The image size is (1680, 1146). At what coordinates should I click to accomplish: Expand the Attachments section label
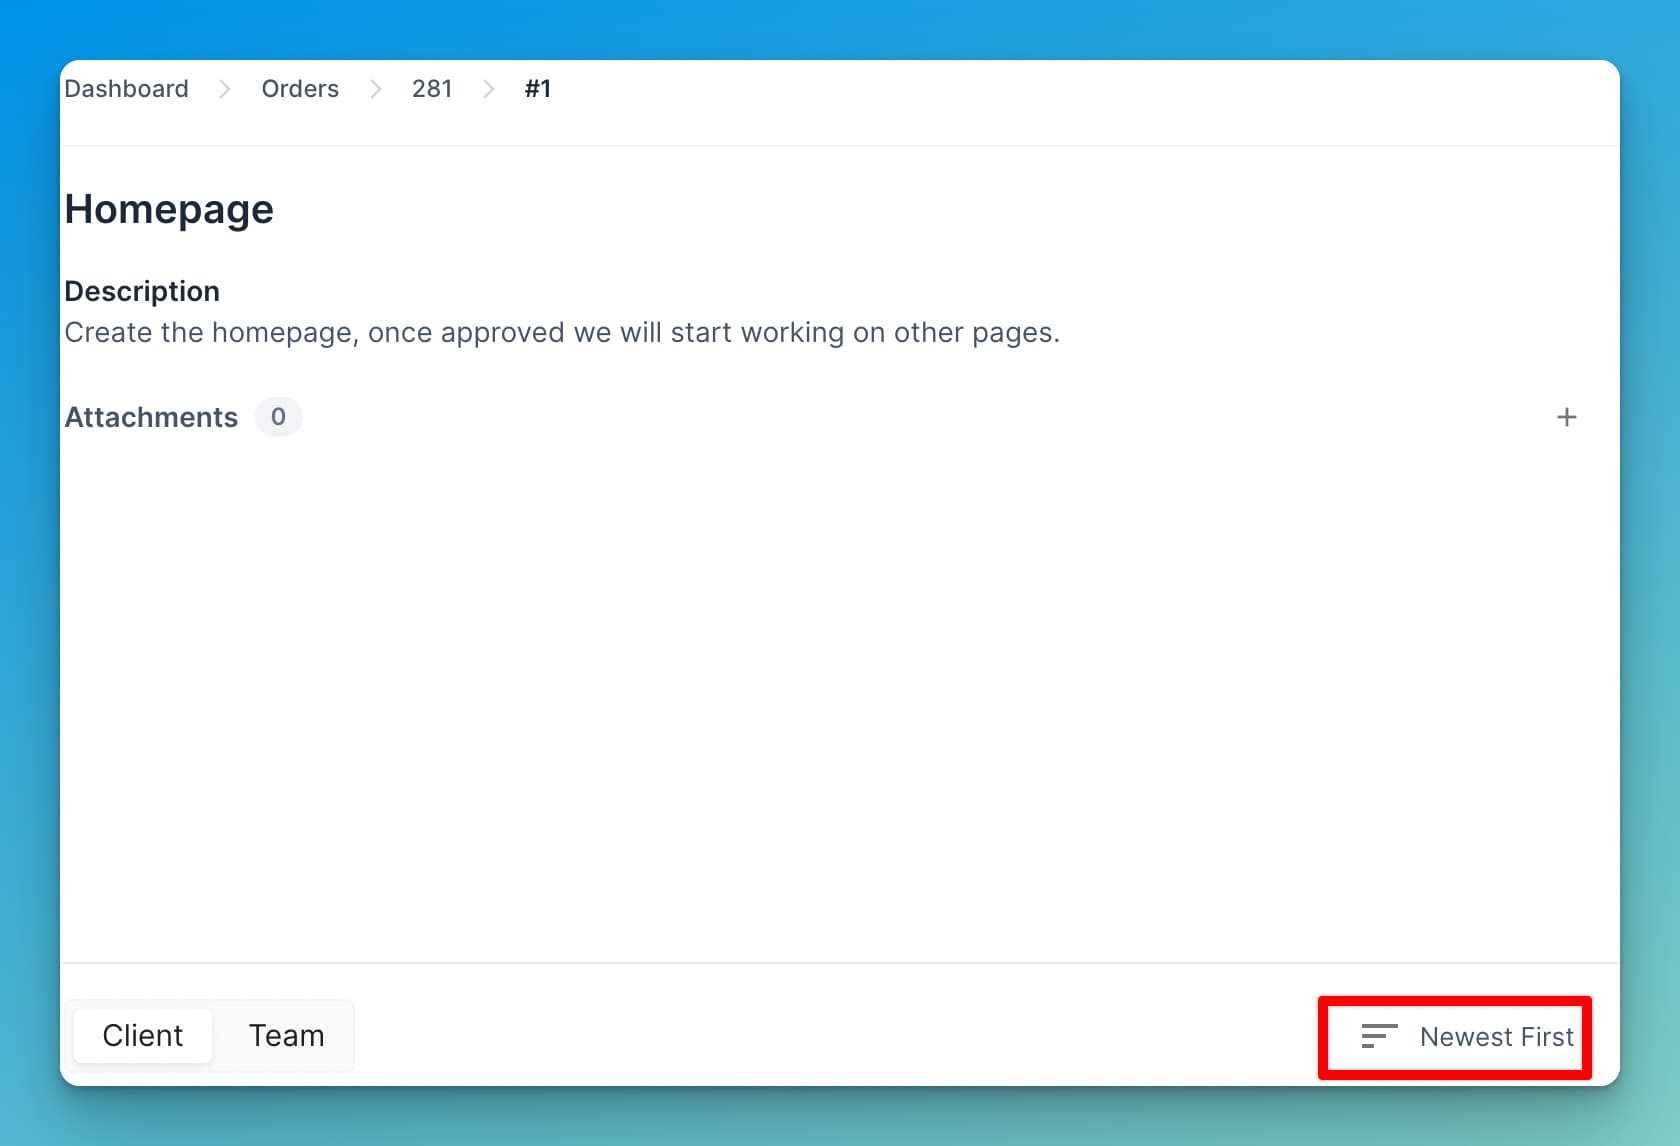click(x=151, y=417)
